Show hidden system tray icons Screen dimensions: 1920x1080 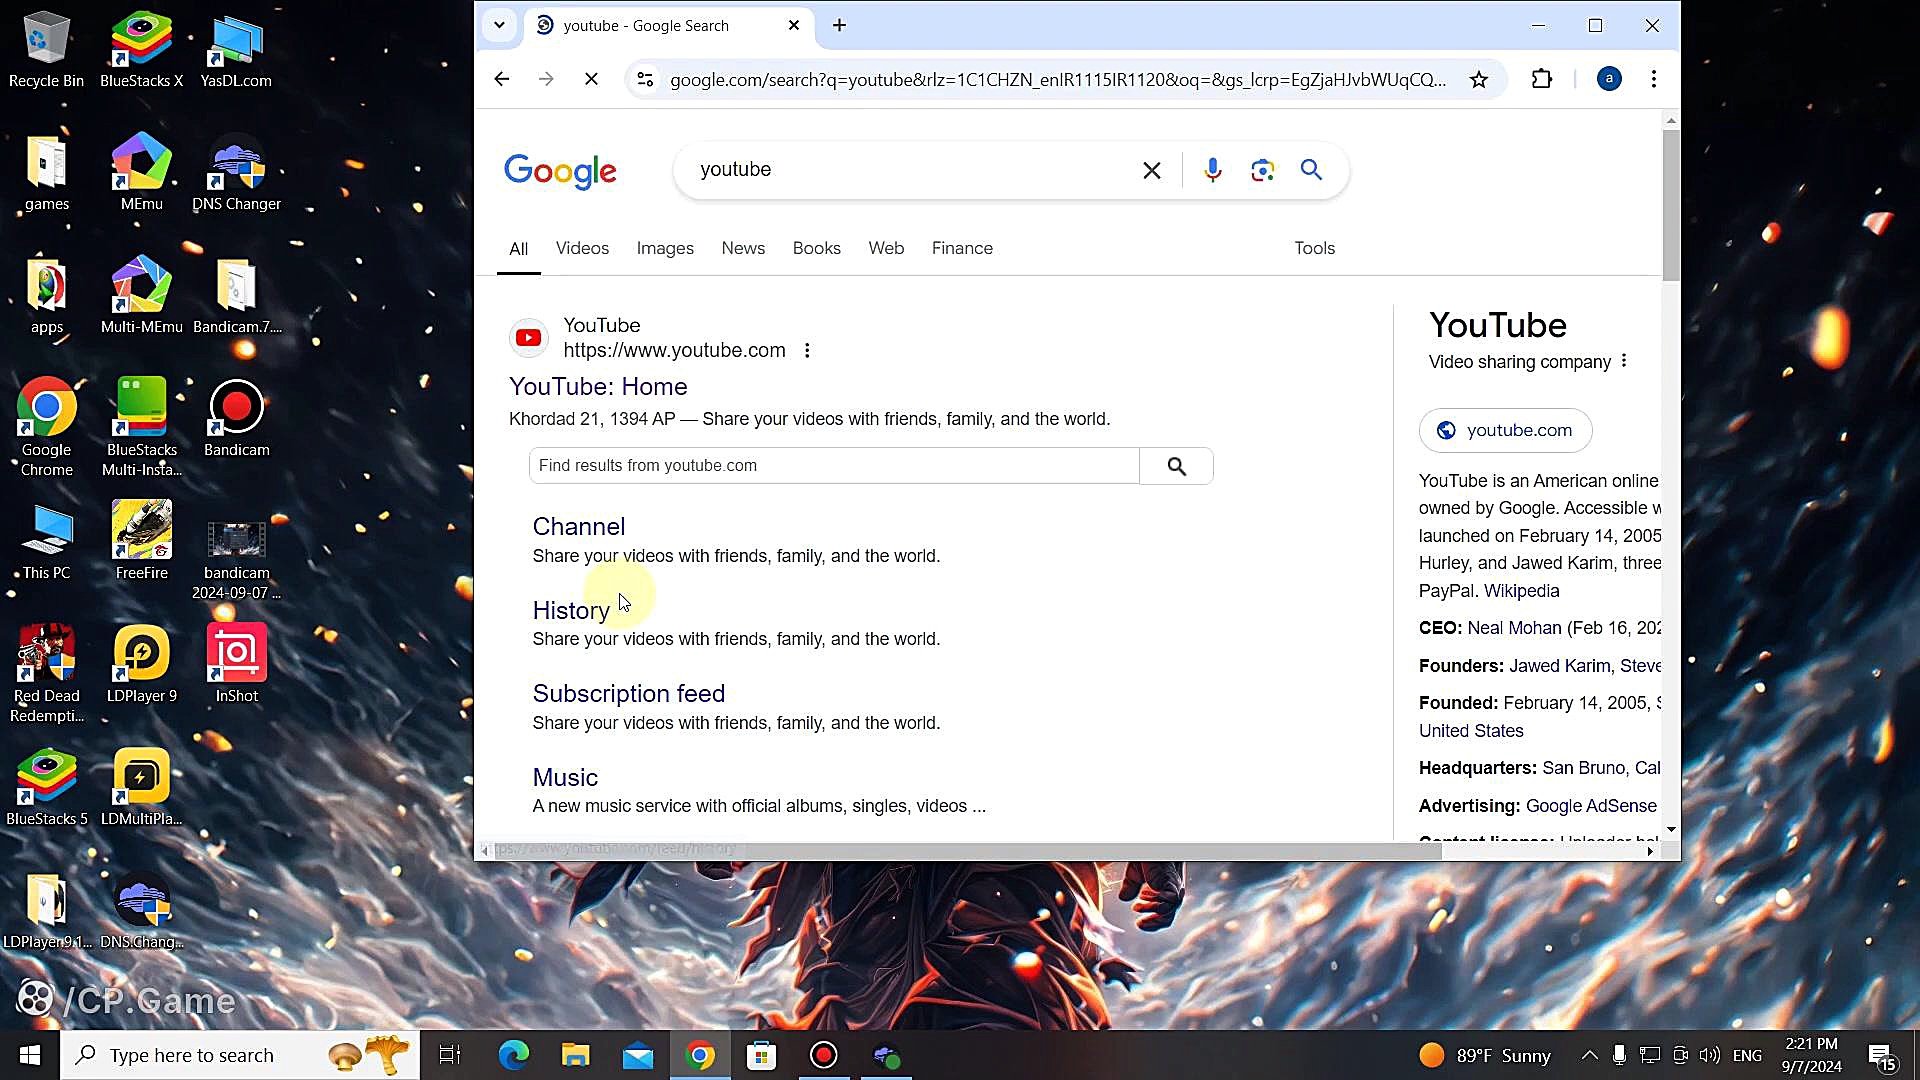coord(1589,1055)
